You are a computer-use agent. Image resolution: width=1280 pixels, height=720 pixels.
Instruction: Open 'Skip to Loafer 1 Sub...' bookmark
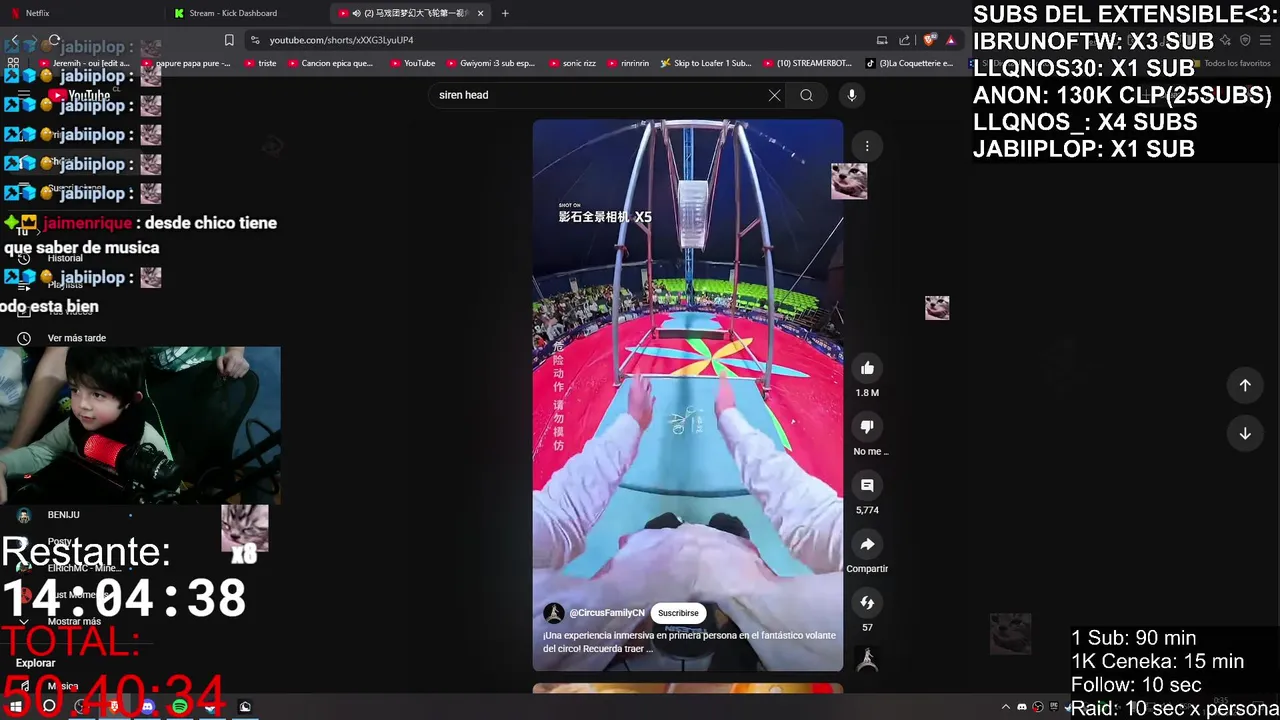[705, 63]
